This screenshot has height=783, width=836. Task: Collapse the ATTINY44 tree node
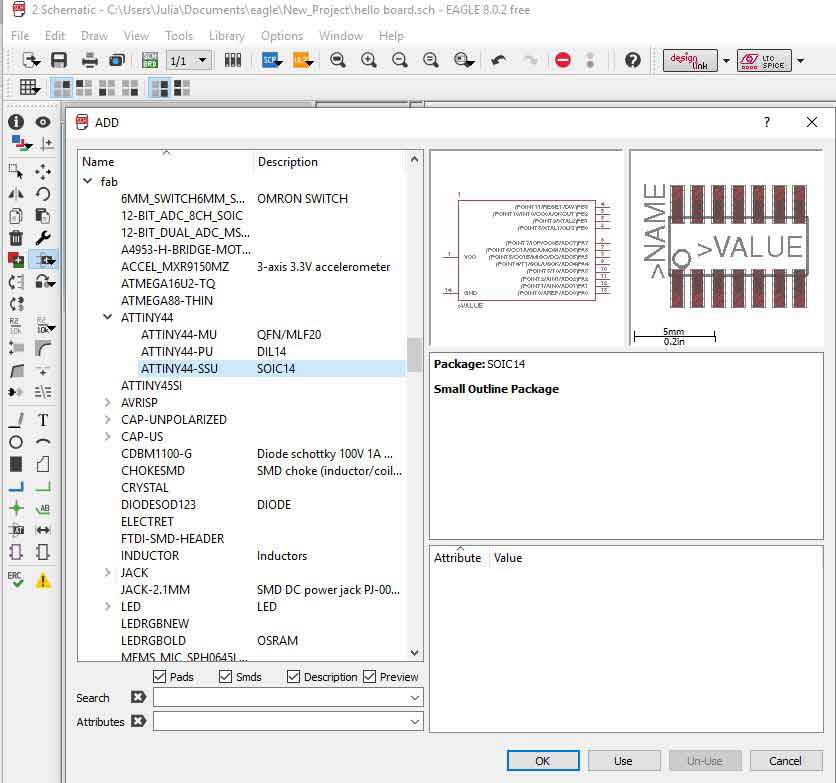pos(108,317)
